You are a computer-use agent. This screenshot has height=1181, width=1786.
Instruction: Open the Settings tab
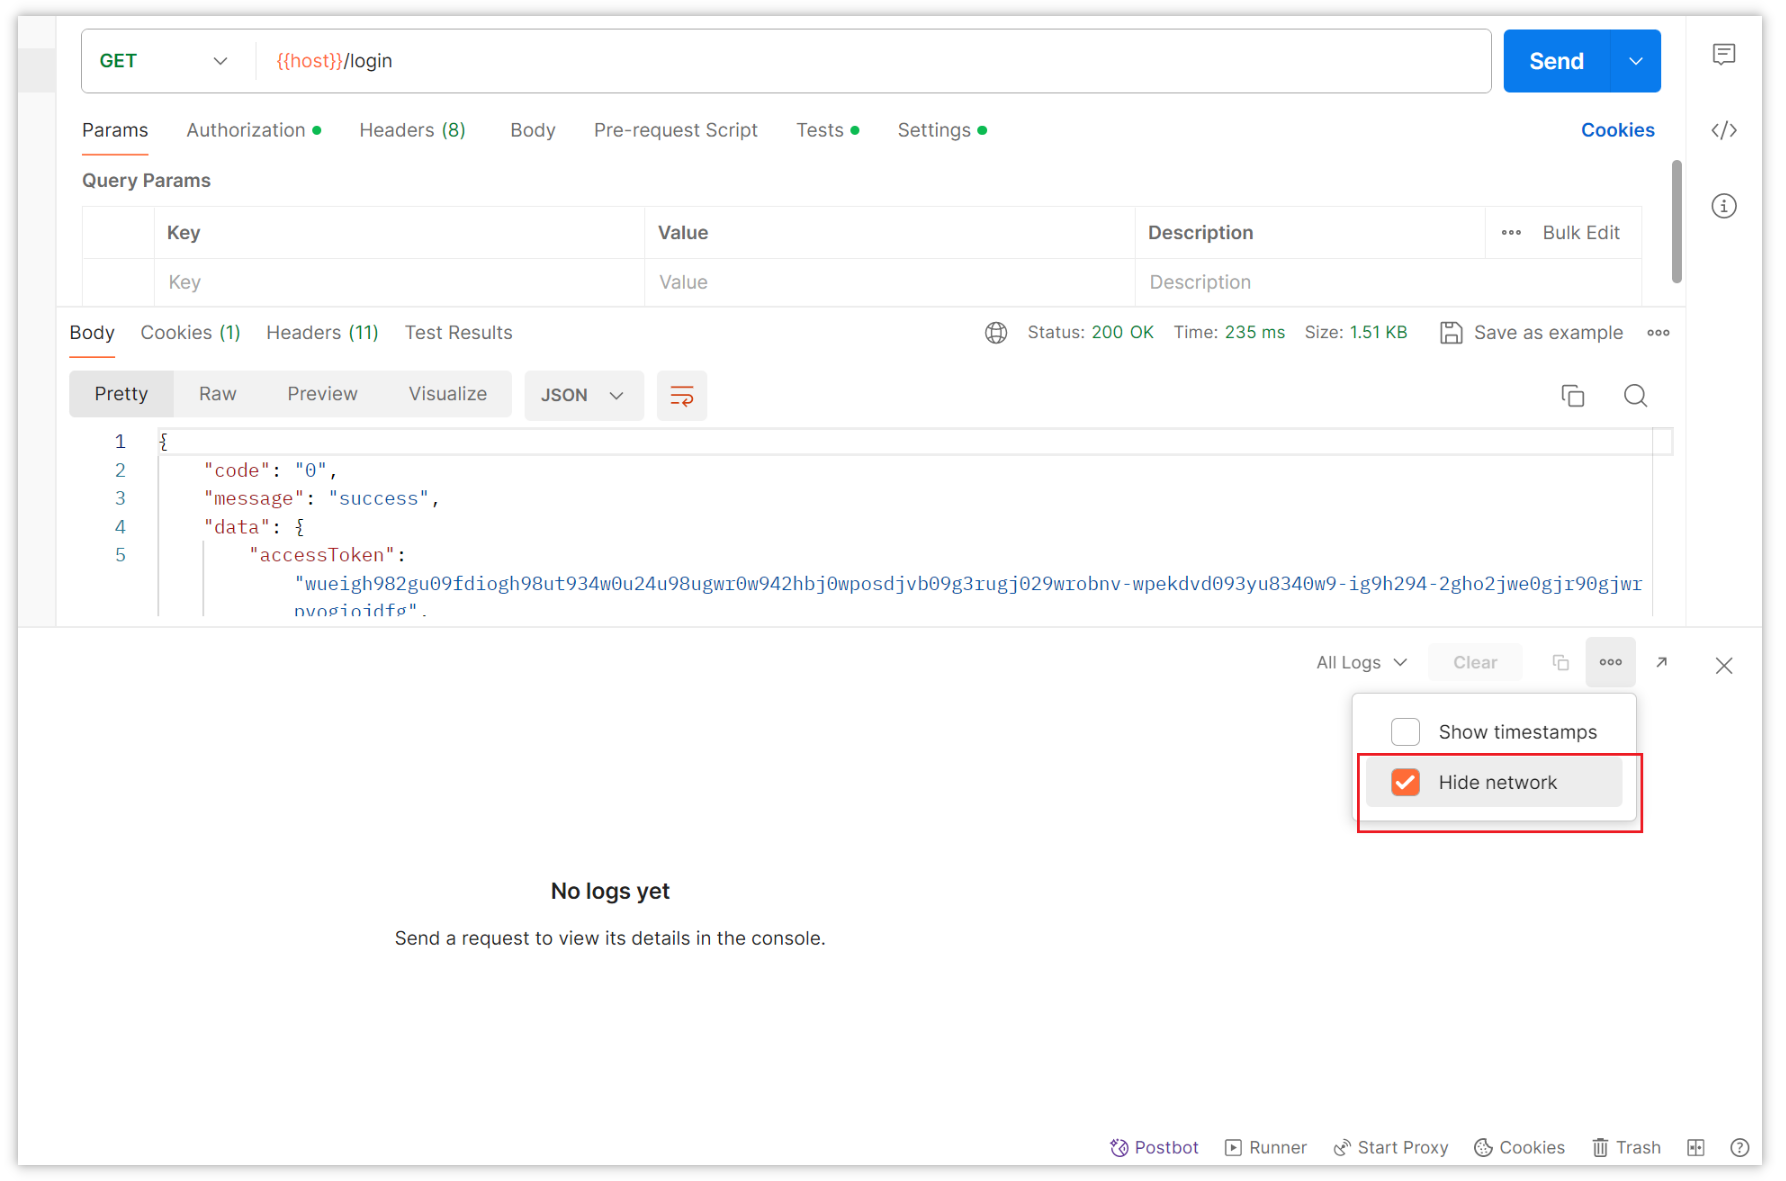(941, 130)
